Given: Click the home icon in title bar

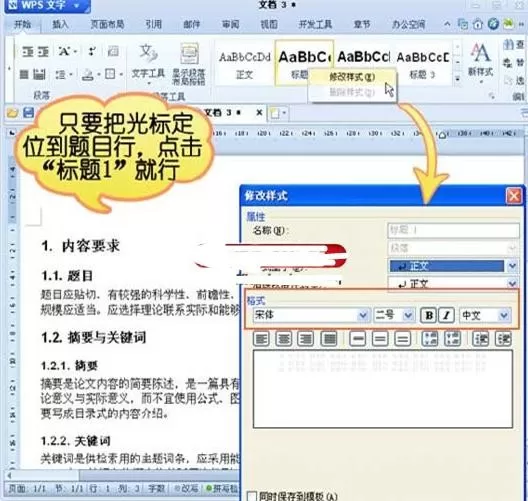Looking at the screenshot, I should 478,24.
